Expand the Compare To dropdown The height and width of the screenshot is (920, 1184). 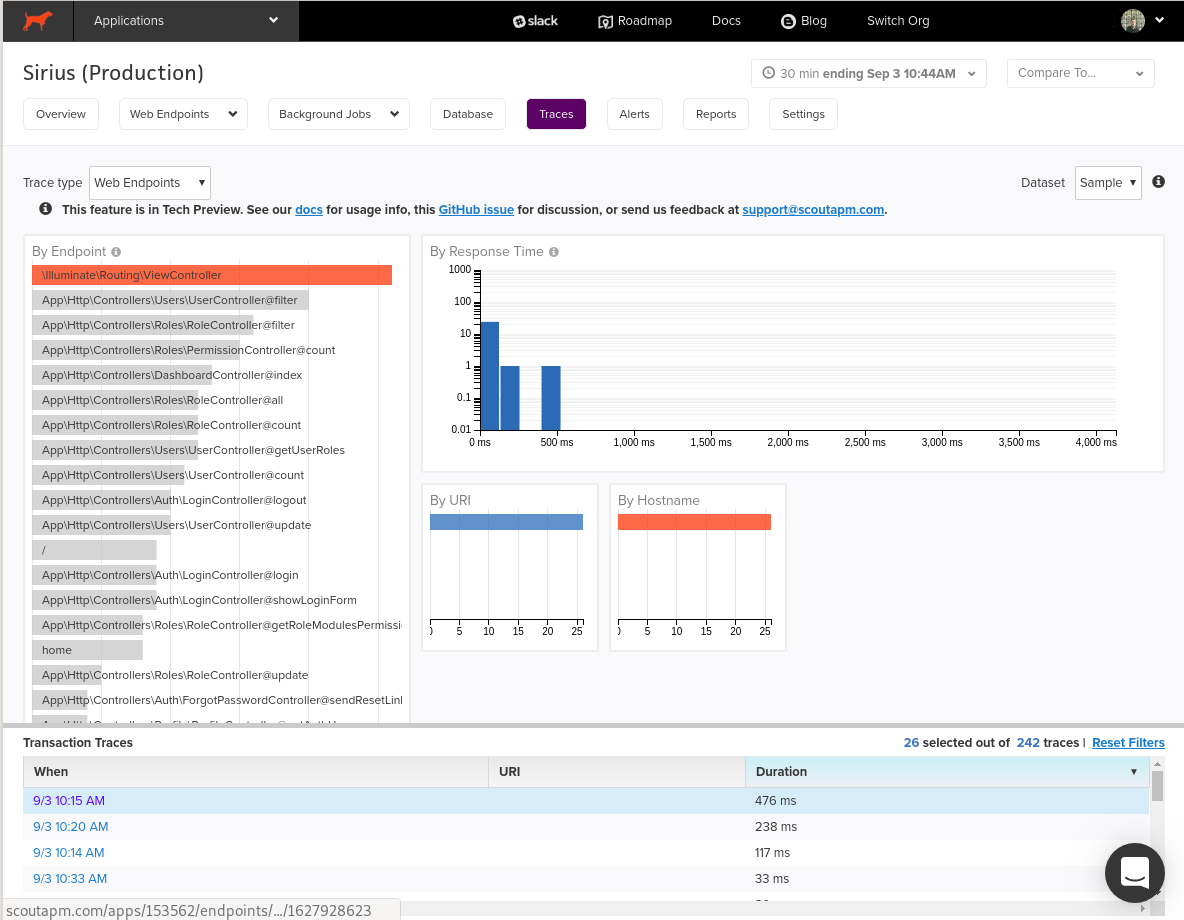(1080, 73)
